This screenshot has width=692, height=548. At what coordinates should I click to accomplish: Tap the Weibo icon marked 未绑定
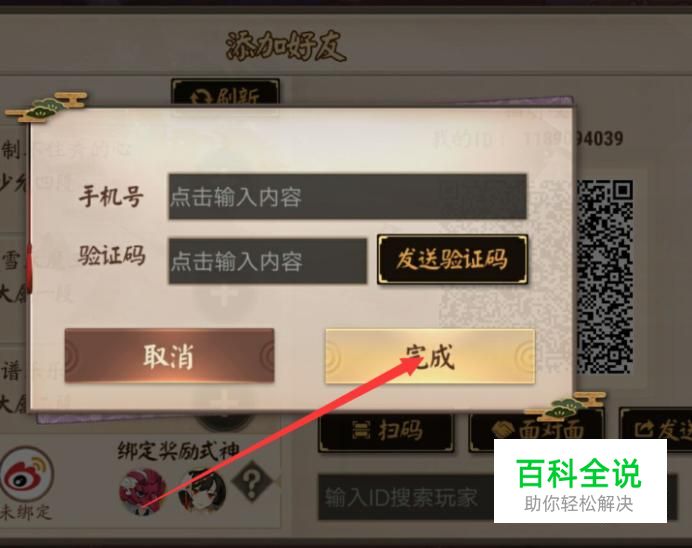[x=27, y=476]
